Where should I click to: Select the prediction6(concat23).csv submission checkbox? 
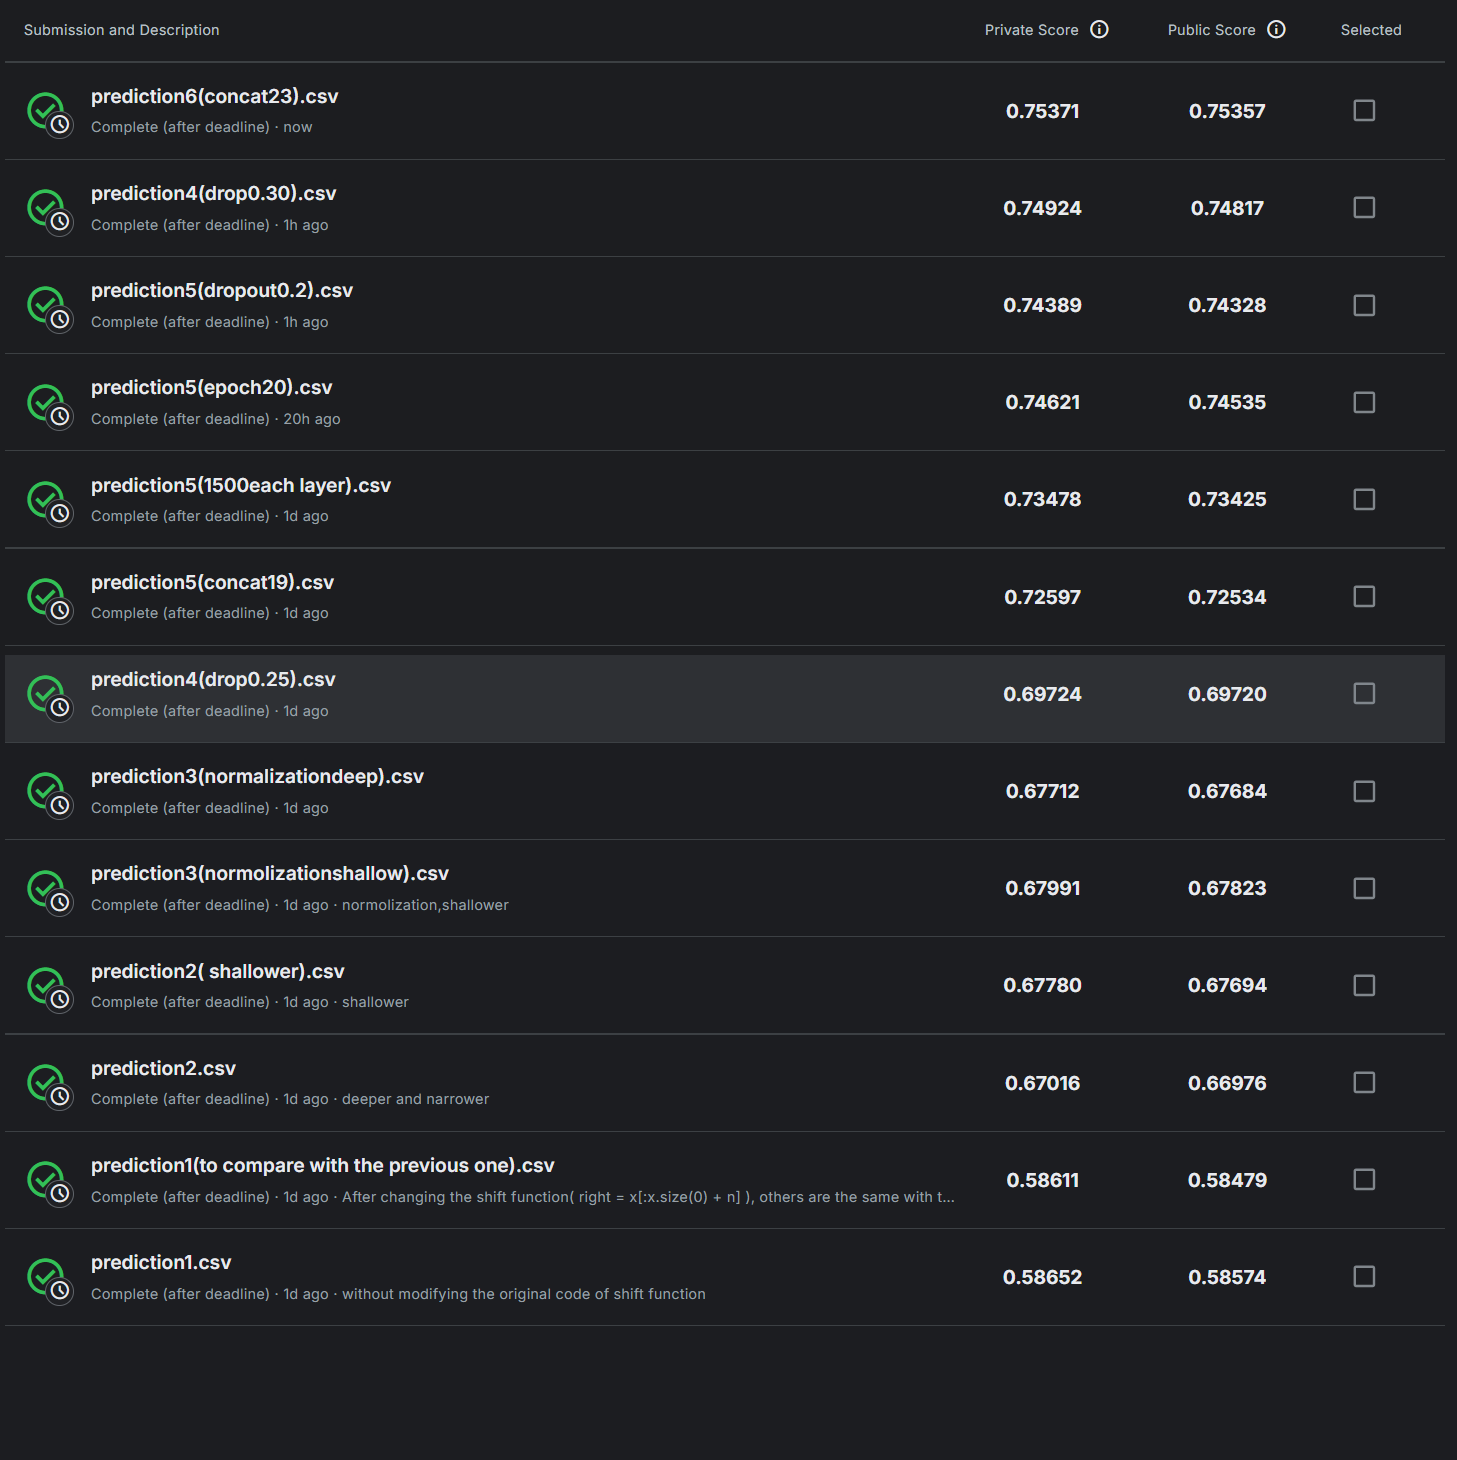[x=1364, y=110]
